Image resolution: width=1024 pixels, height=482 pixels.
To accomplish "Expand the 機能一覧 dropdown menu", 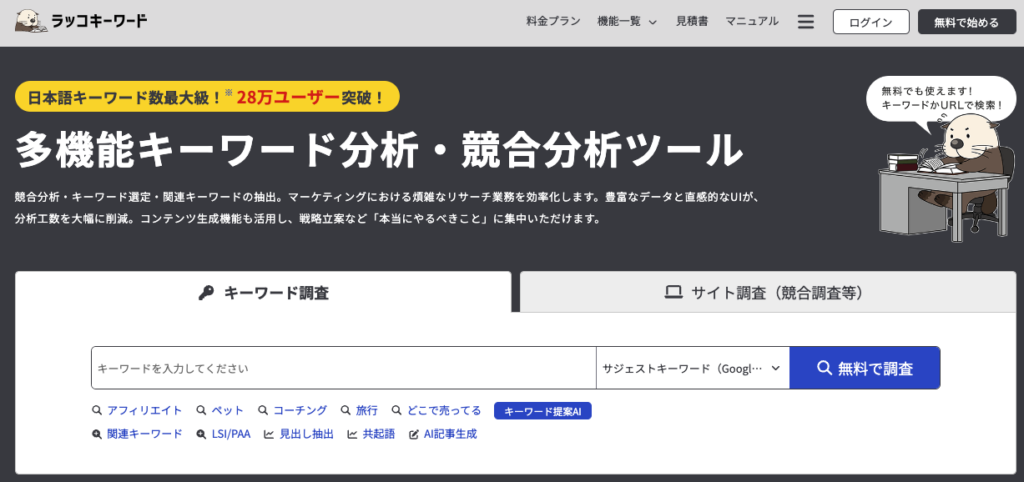I will click(626, 22).
